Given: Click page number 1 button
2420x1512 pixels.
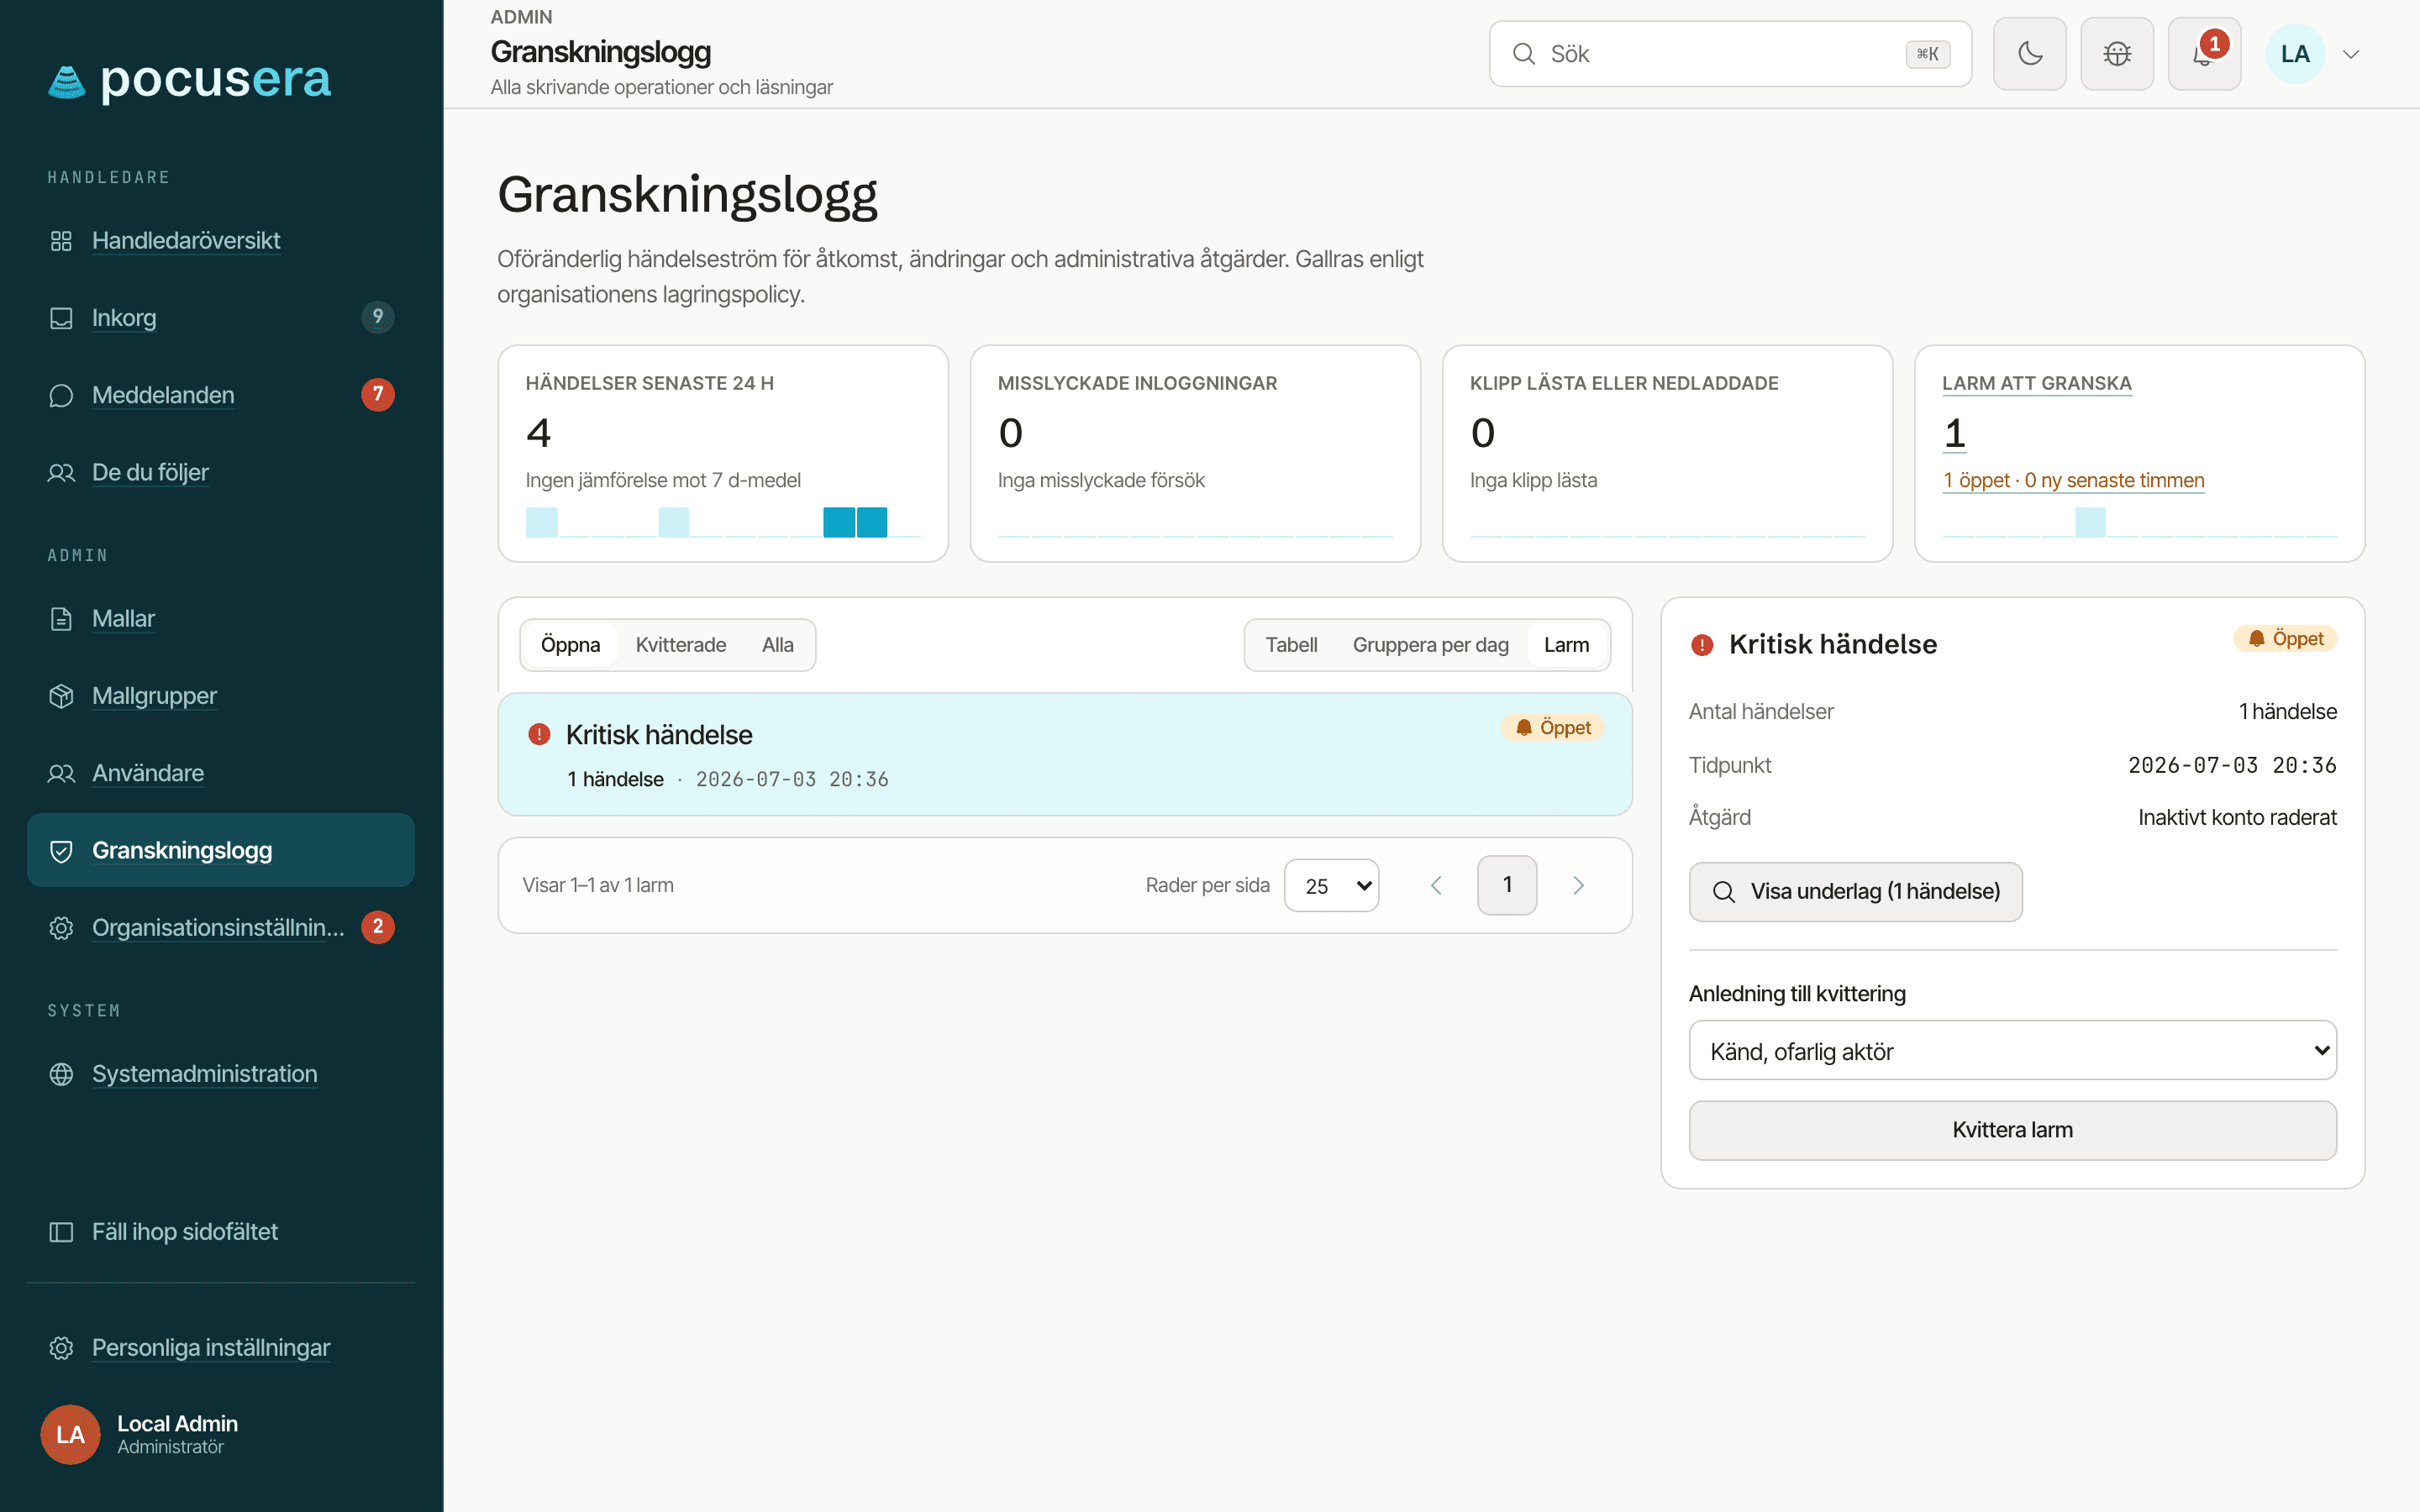Looking at the screenshot, I should [x=1507, y=885].
